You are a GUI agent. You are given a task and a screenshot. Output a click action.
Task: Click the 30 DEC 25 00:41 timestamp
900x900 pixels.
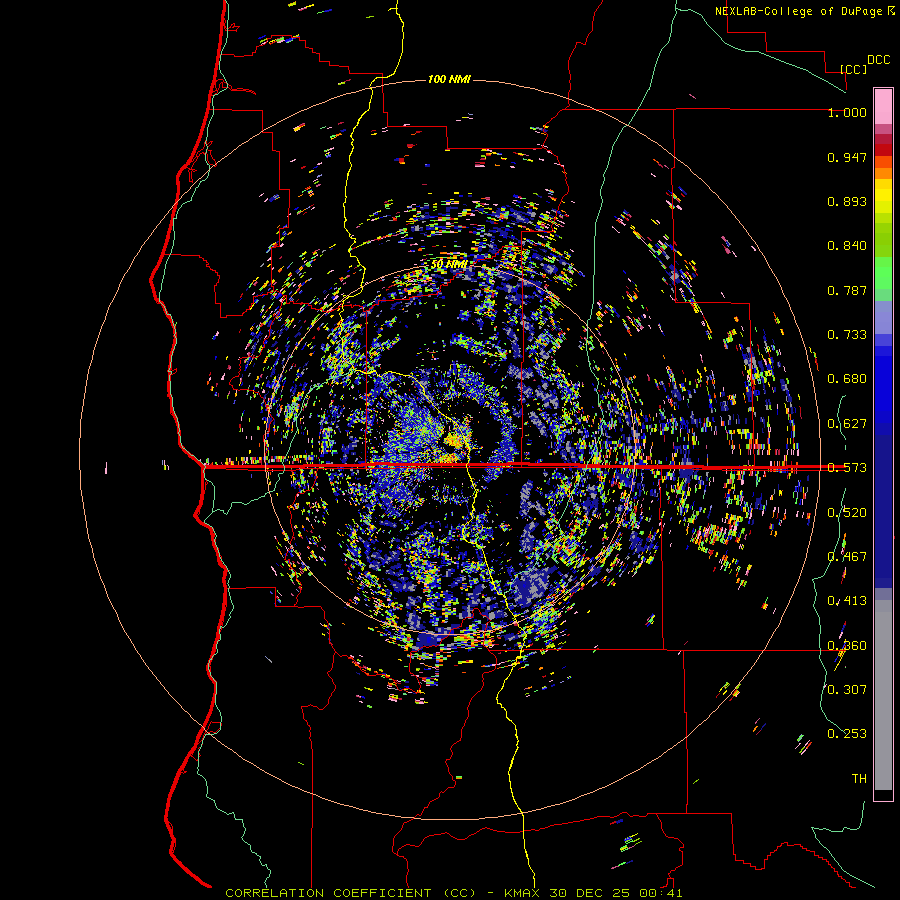pos(616,893)
